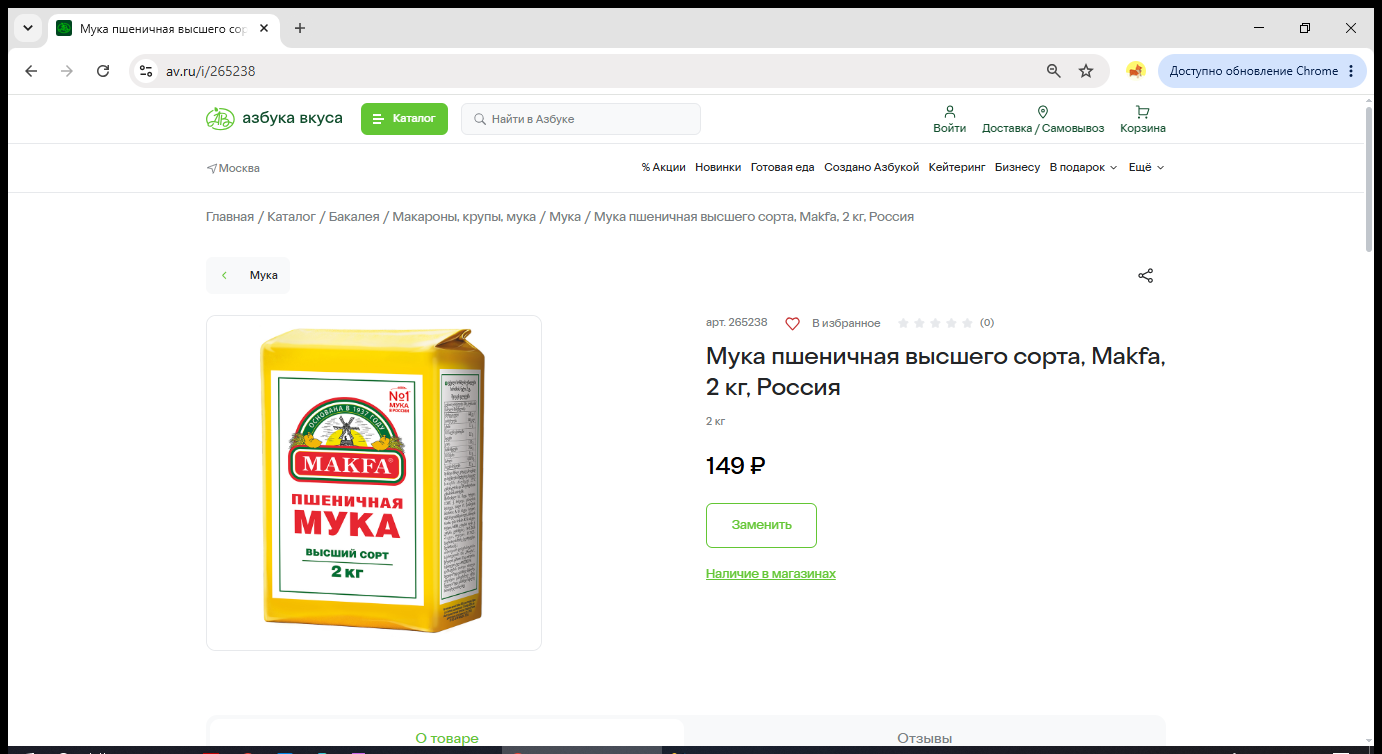Change the Москва city selection
Viewport: 1382px width, 754px height.
coord(233,168)
